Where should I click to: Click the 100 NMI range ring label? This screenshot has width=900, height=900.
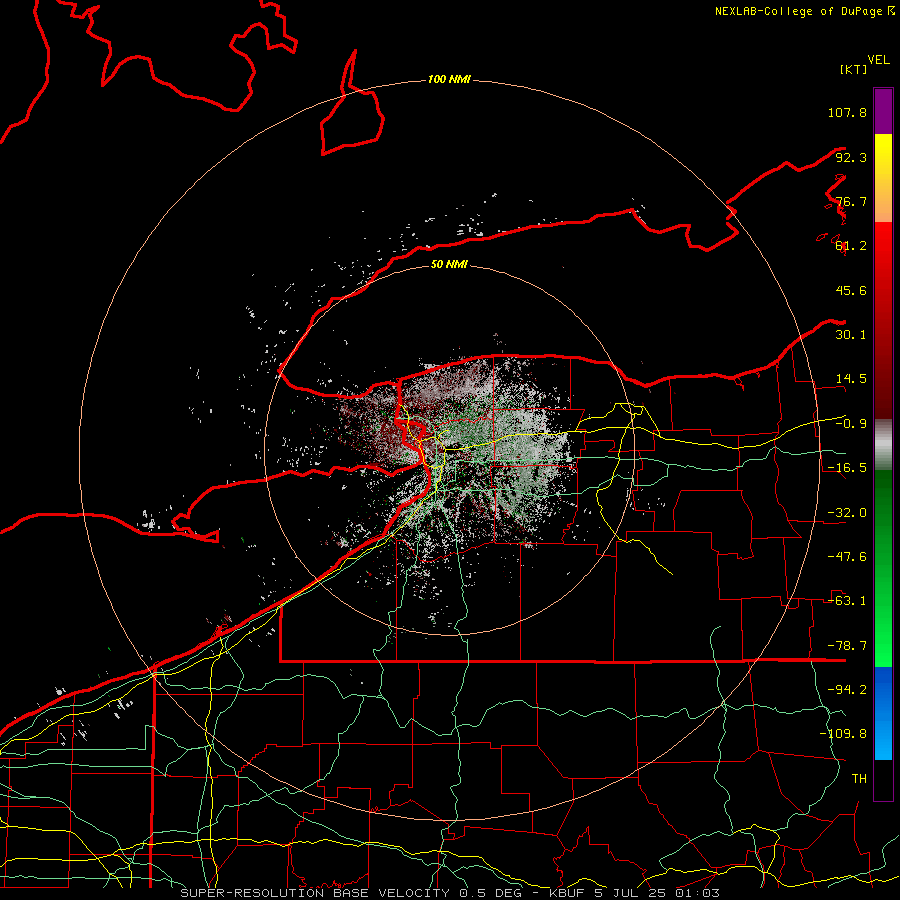tap(449, 79)
